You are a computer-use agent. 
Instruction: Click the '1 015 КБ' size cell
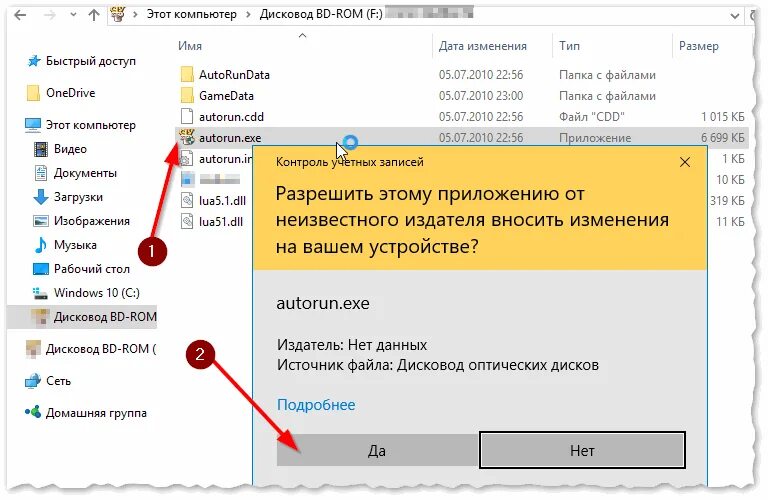tap(722, 117)
